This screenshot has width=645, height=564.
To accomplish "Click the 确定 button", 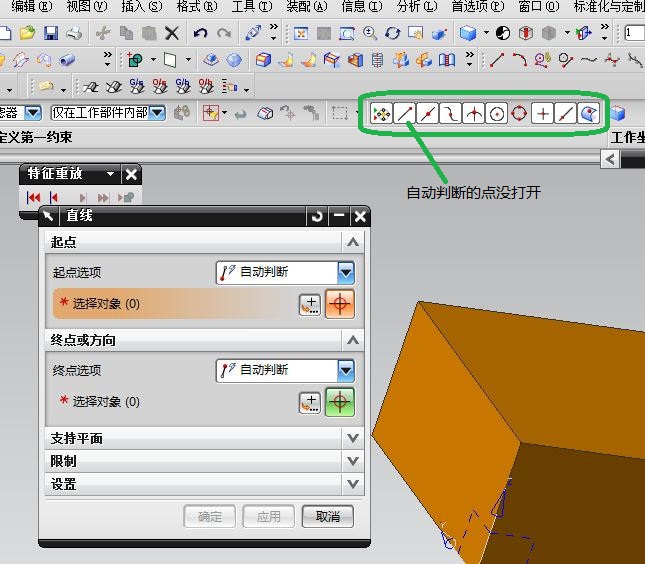I will pyautogui.click(x=210, y=516).
